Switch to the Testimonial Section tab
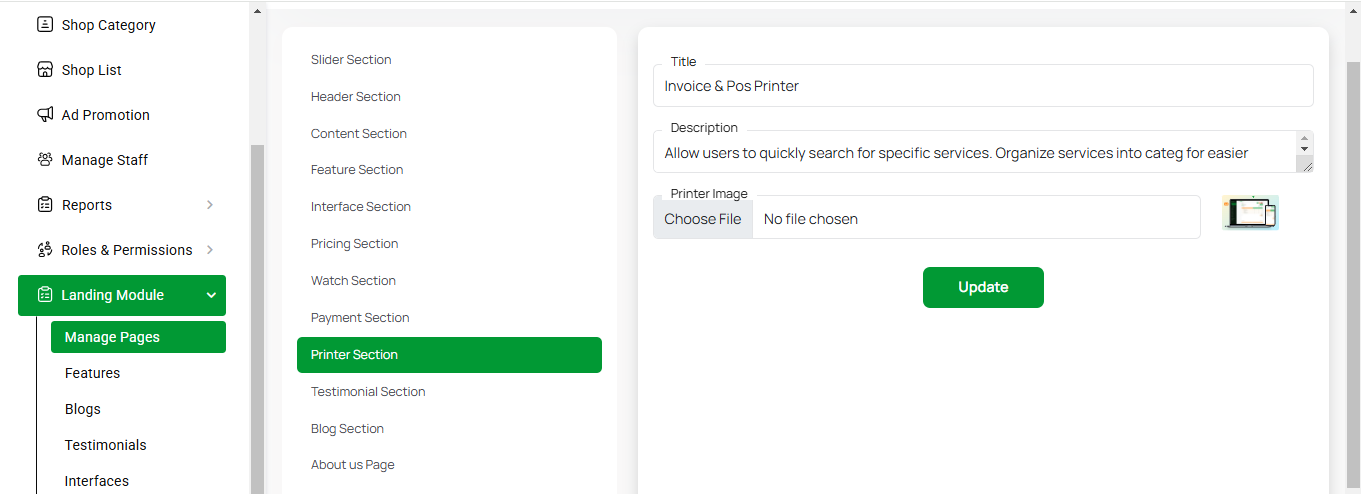This screenshot has height=494, width=1361. point(368,392)
